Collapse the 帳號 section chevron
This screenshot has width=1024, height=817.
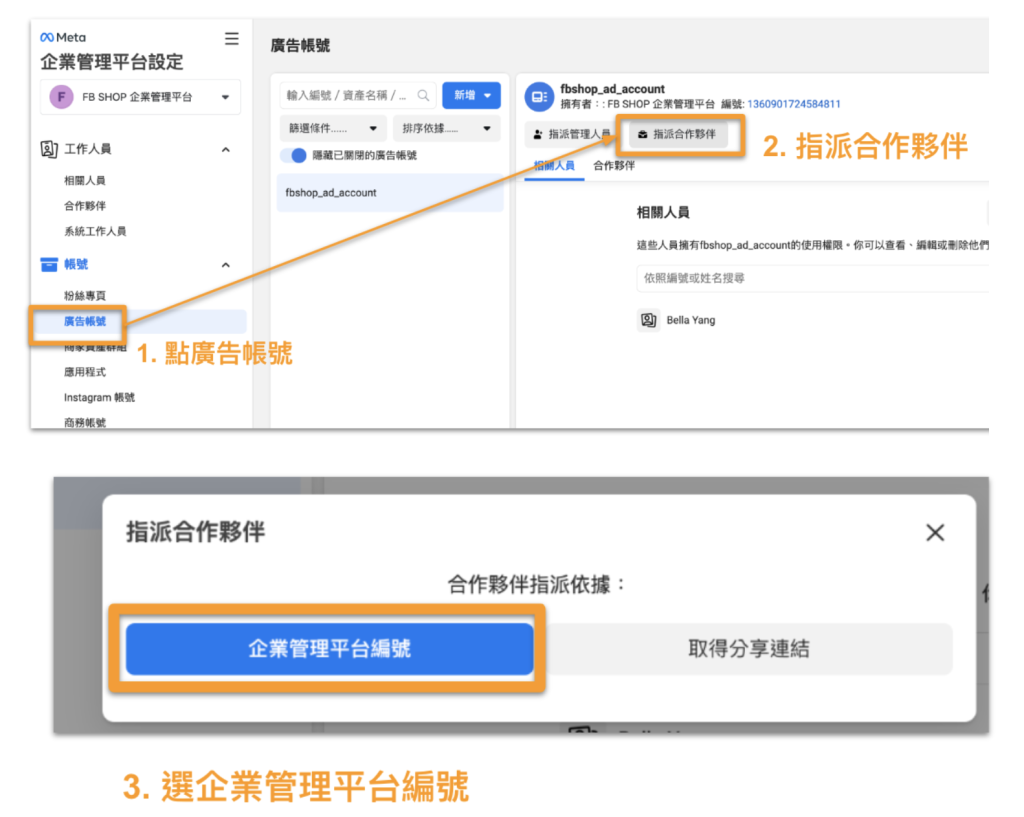(x=227, y=264)
